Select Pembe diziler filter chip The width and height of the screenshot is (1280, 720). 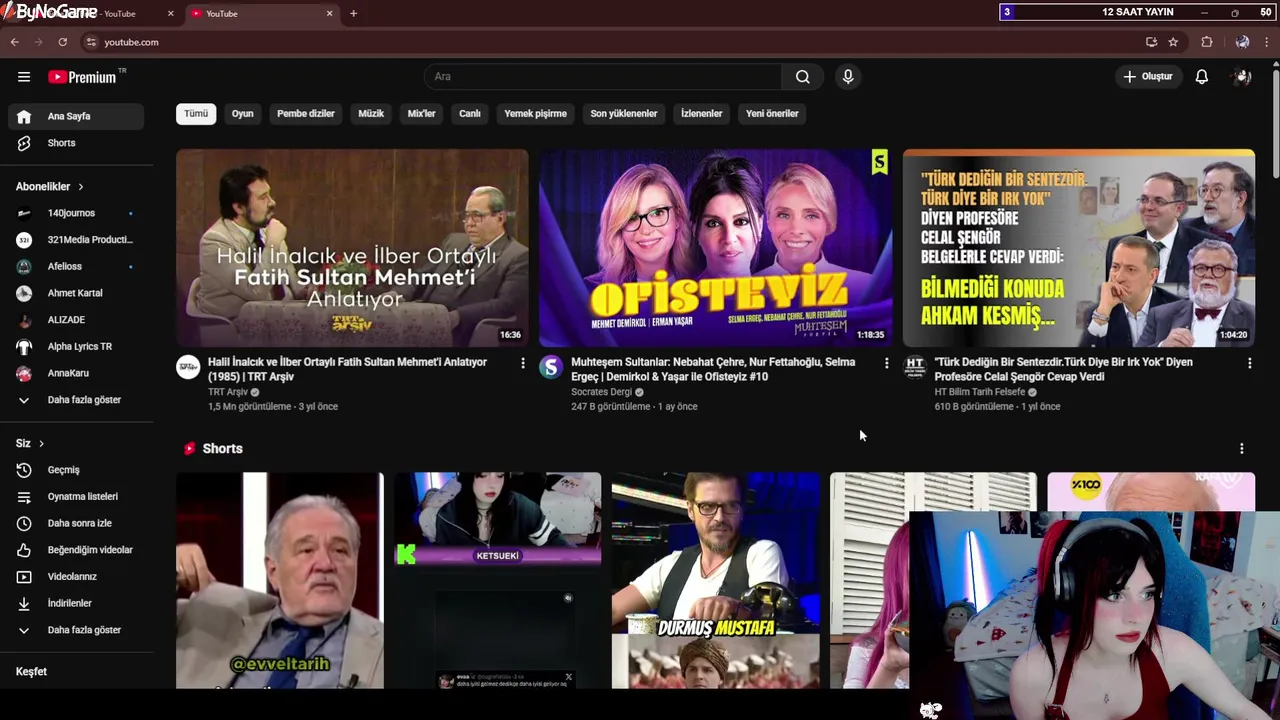[x=306, y=114]
